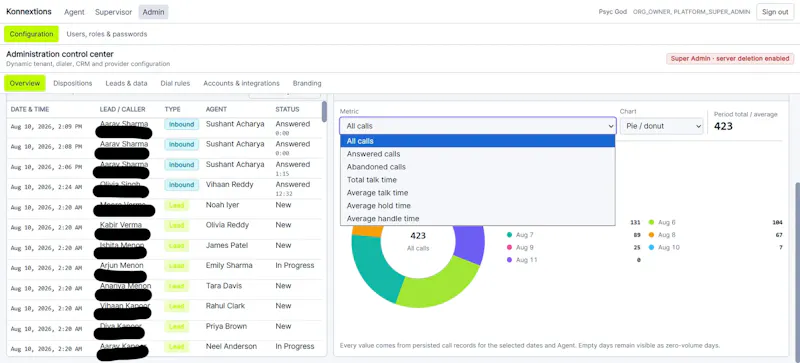Click the Psyc God user name
Screen dimensions: 800x363
[x=613, y=12]
